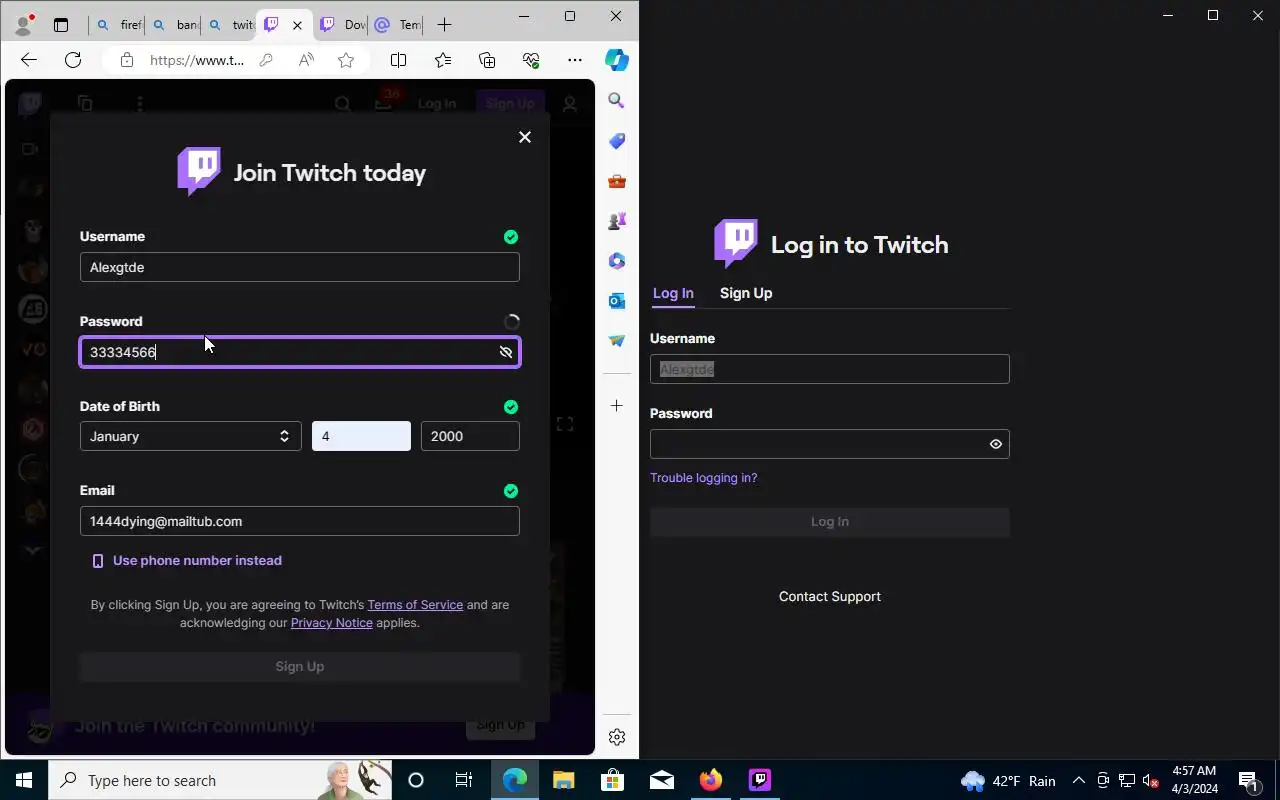Activate Read aloud icon in address bar
Viewport: 1280px width, 800px height.
coord(306,60)
